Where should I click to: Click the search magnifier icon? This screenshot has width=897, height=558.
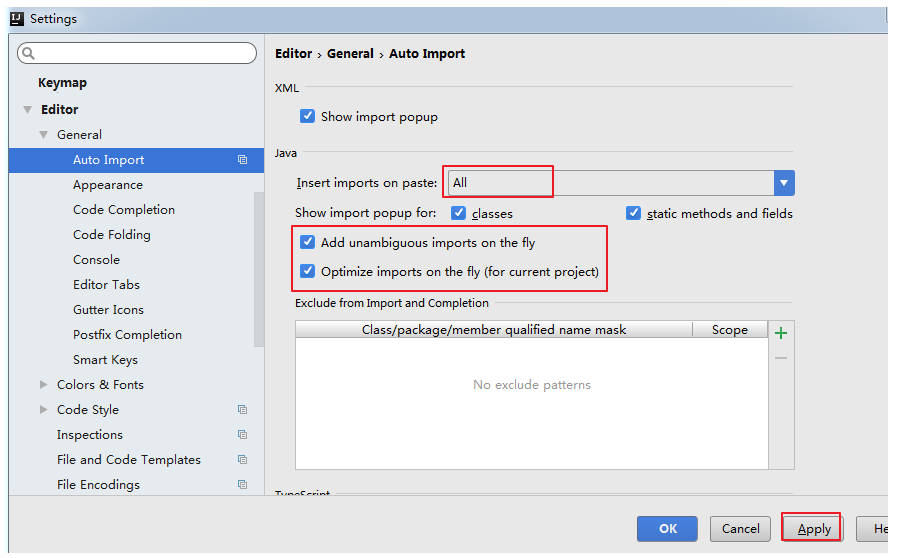coord(28,54)
